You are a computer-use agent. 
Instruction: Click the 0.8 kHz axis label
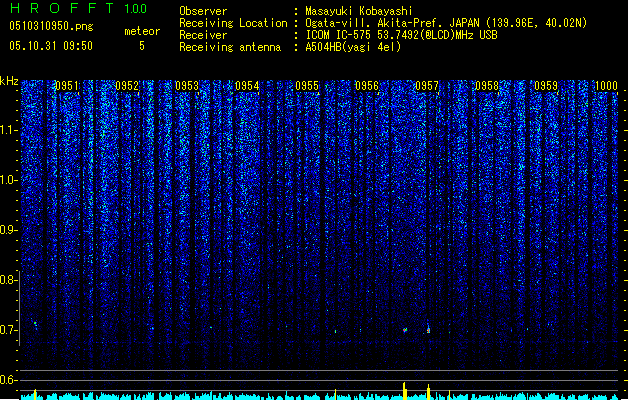8,280
